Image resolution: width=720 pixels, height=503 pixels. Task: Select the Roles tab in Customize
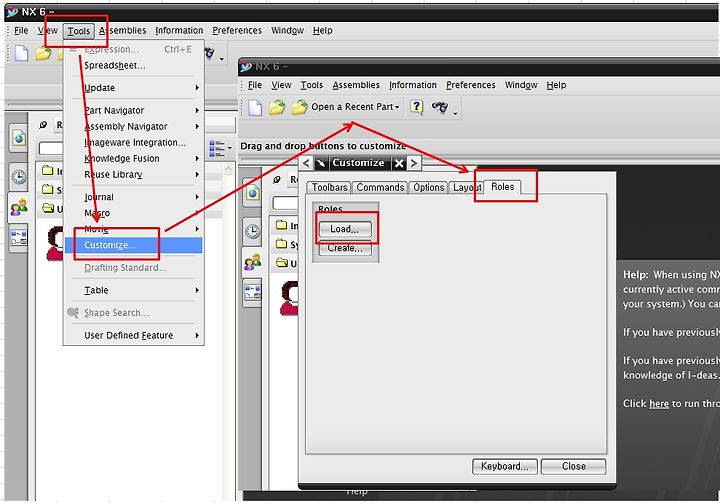(502, 187)
